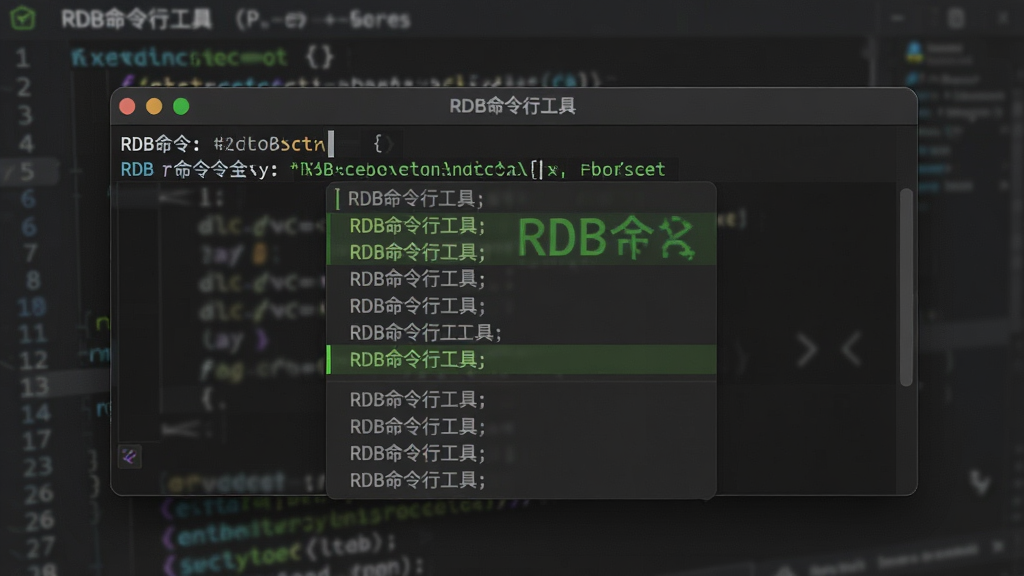Close the RDB命令行工具 dialog with red button
The height and width of the screenshot is (576, 1024).
point(127,106)
